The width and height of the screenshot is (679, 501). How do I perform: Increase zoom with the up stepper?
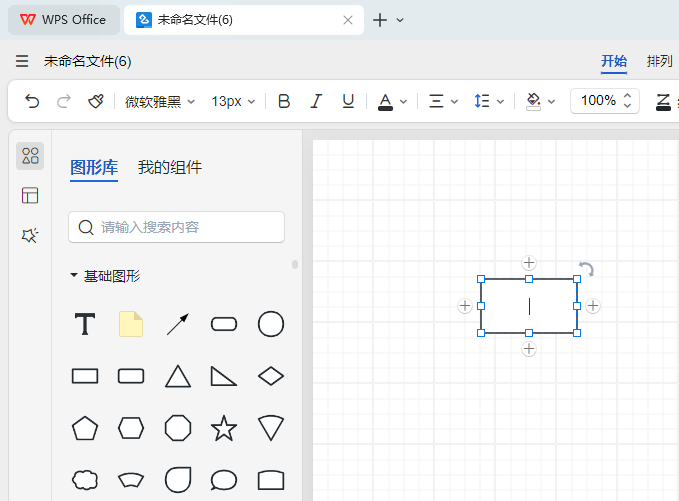click(x=627, y=96)
